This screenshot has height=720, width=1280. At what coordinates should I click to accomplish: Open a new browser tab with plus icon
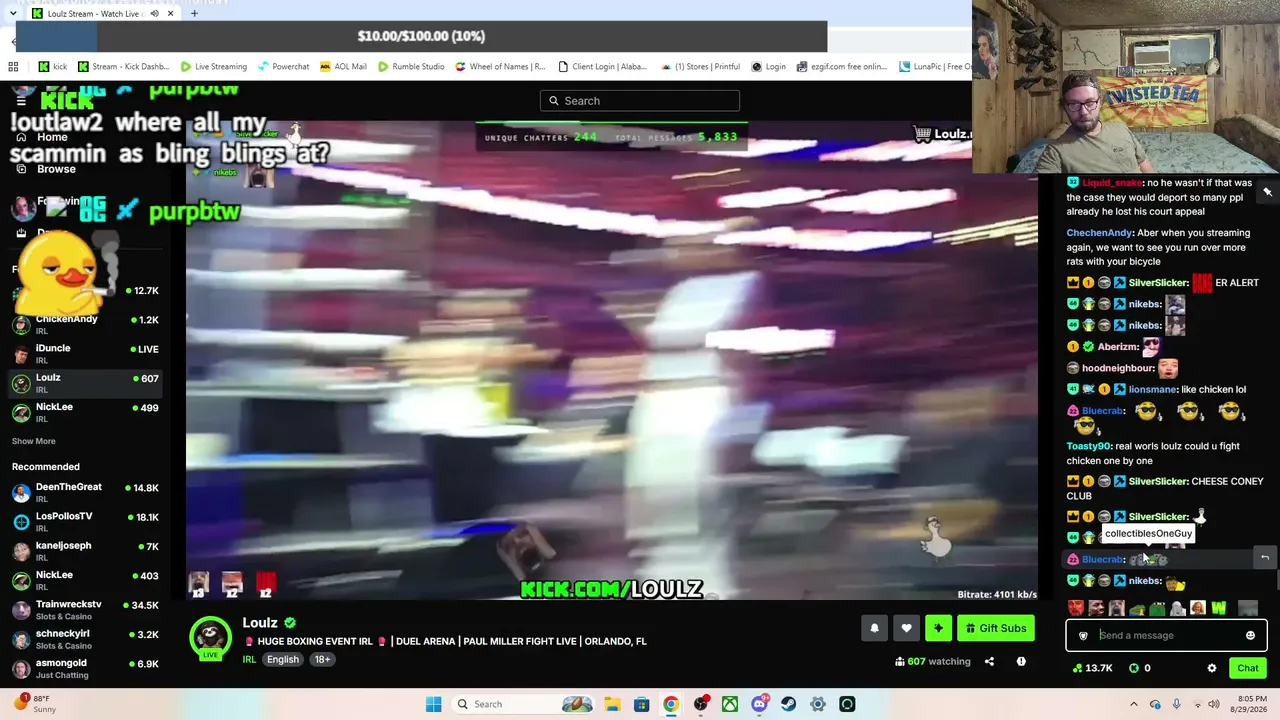194,14
